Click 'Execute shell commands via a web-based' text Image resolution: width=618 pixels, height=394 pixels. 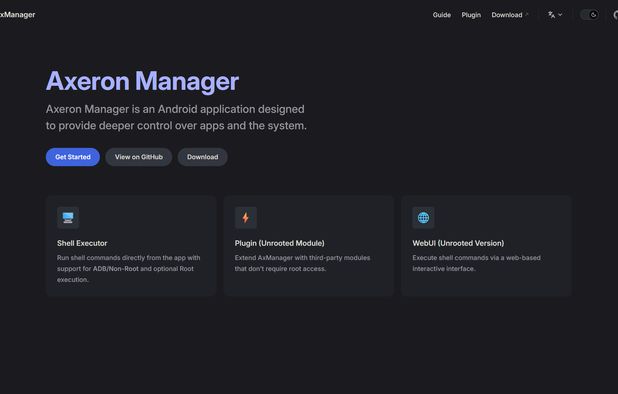point(477,258)
